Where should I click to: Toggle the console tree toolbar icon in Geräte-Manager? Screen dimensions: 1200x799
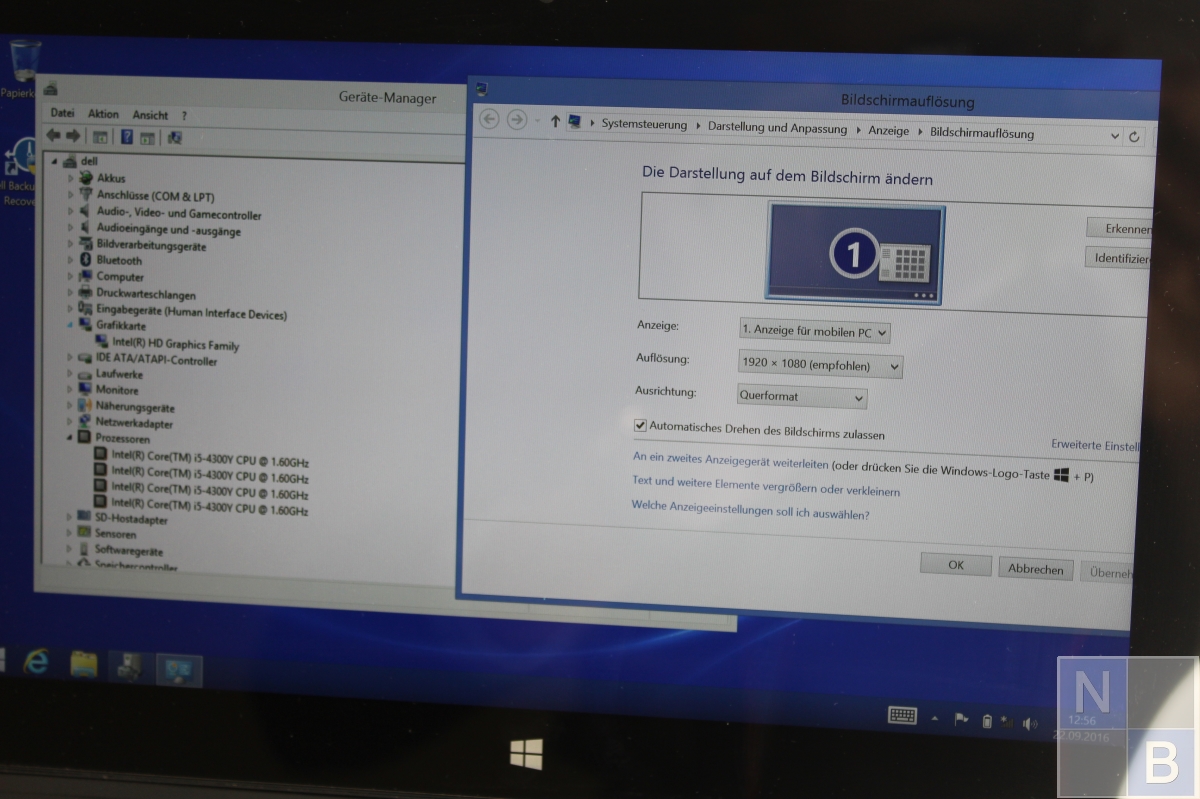100,137
